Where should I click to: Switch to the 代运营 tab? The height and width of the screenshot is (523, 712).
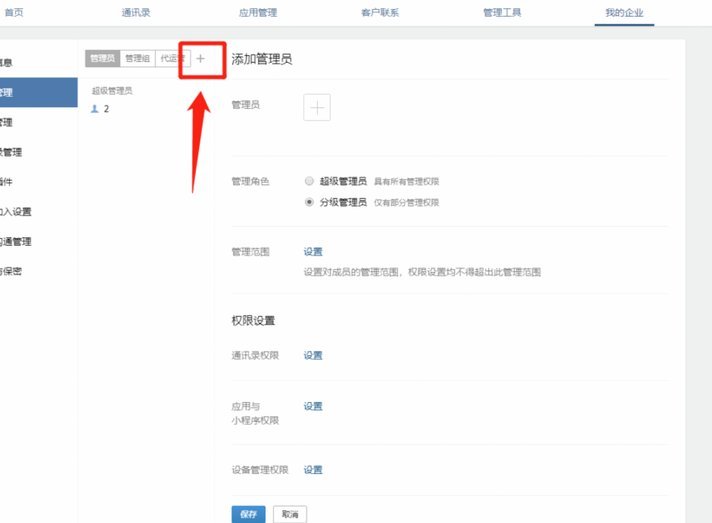point(173,59)
